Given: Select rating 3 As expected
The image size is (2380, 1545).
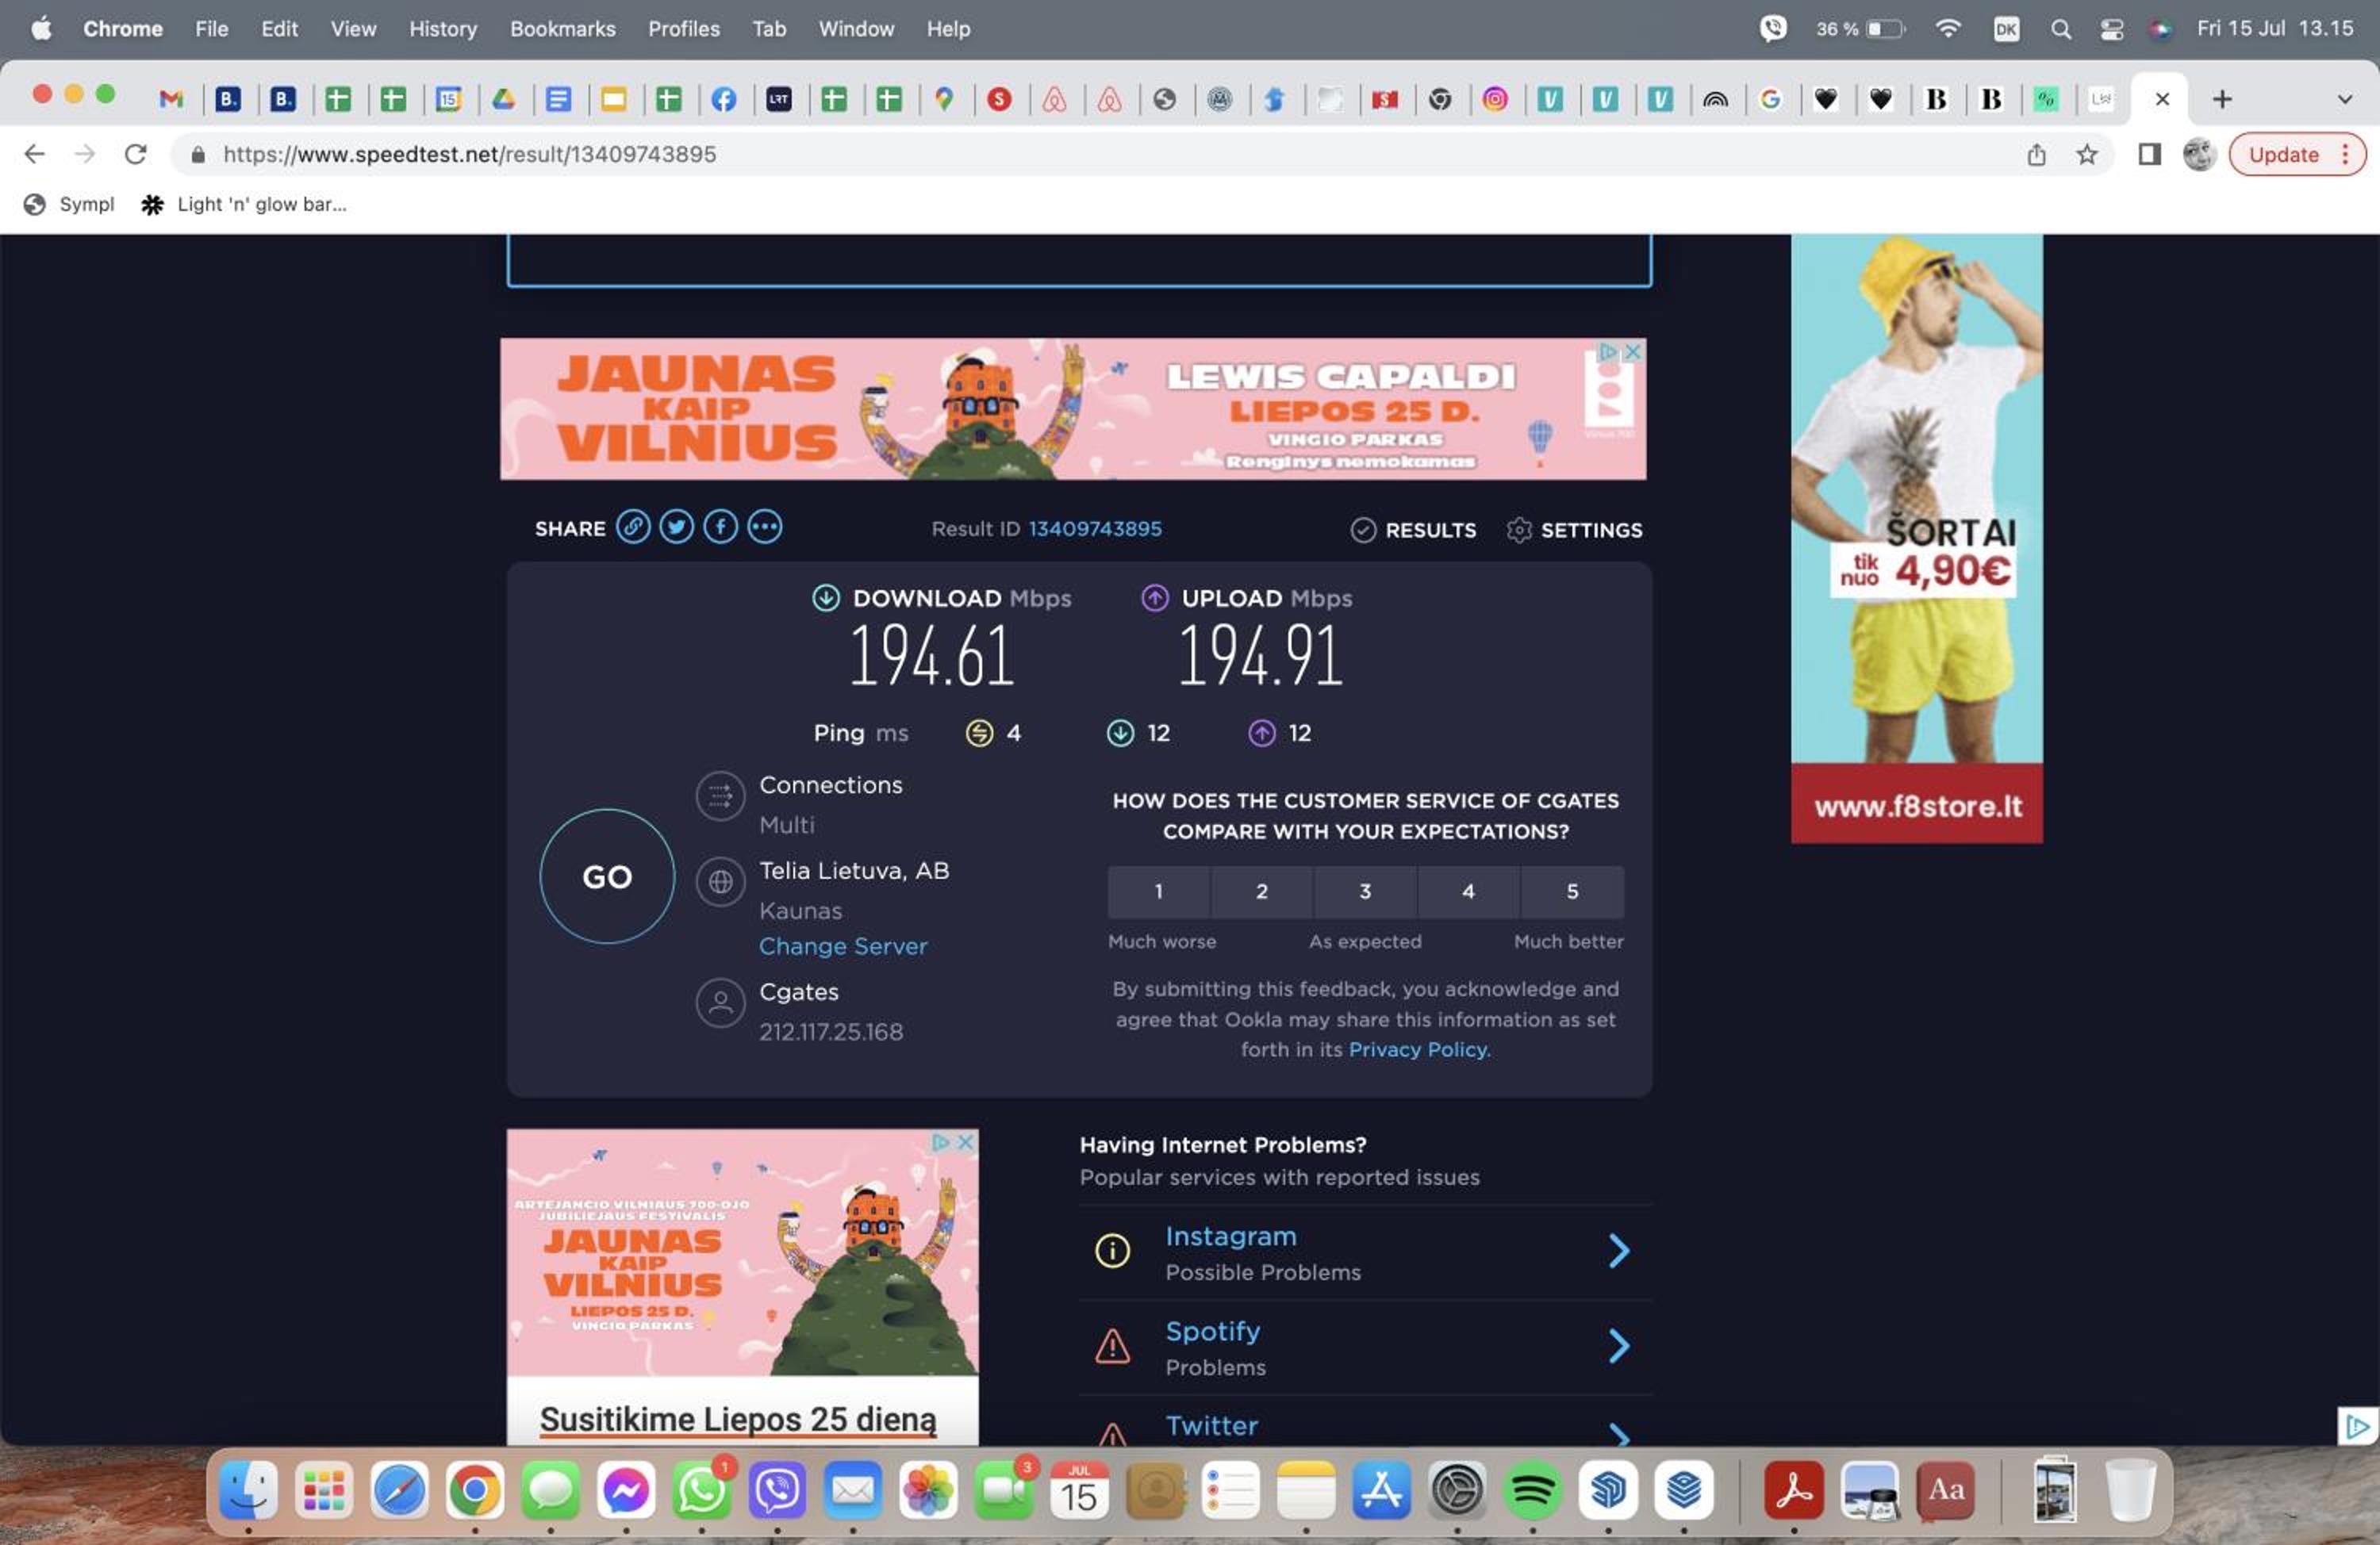Looking at the screenshot, I should tap(1365, 891).
